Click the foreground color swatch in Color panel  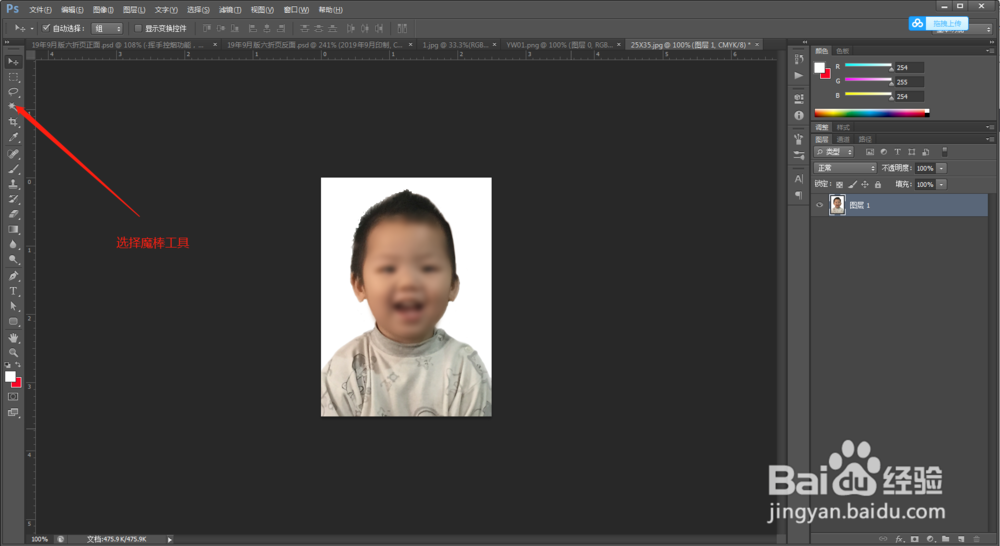[x=820, y=68]
